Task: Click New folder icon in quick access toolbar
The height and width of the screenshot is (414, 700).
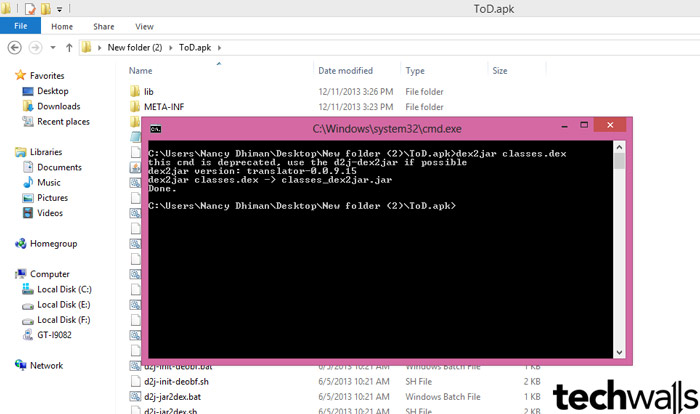Action: click(46, 8)
